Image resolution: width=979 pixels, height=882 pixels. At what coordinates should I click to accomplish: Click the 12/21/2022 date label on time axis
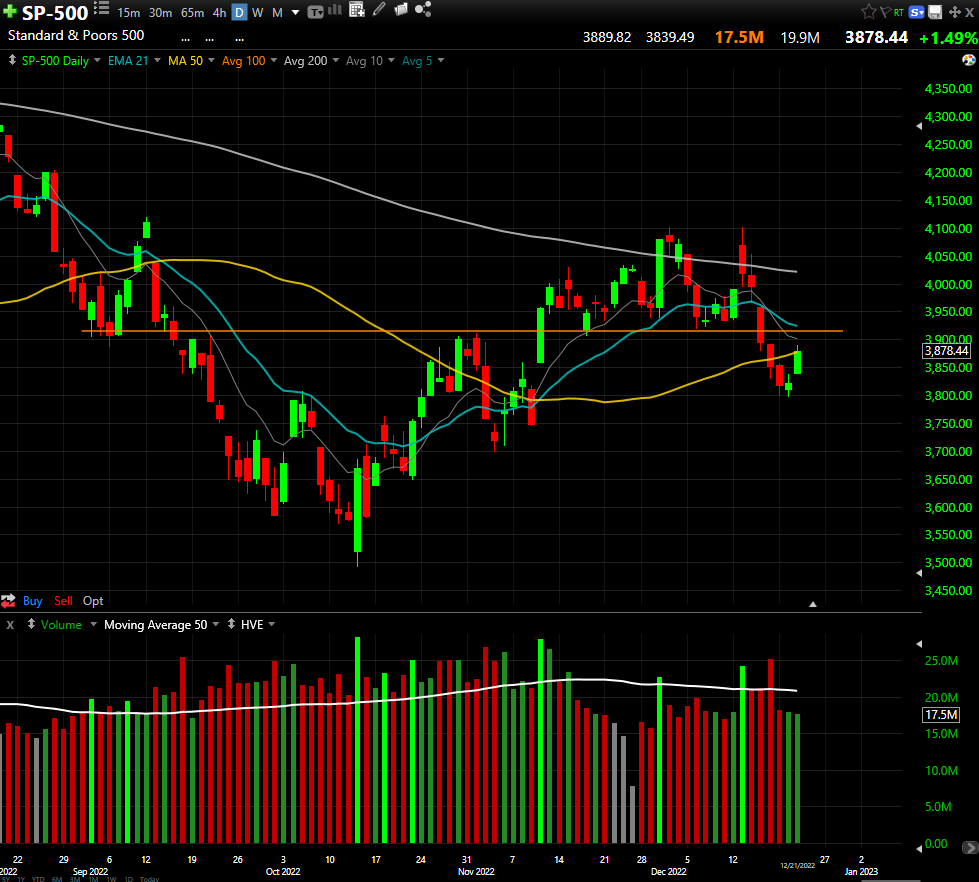click(x=797, y=865)
